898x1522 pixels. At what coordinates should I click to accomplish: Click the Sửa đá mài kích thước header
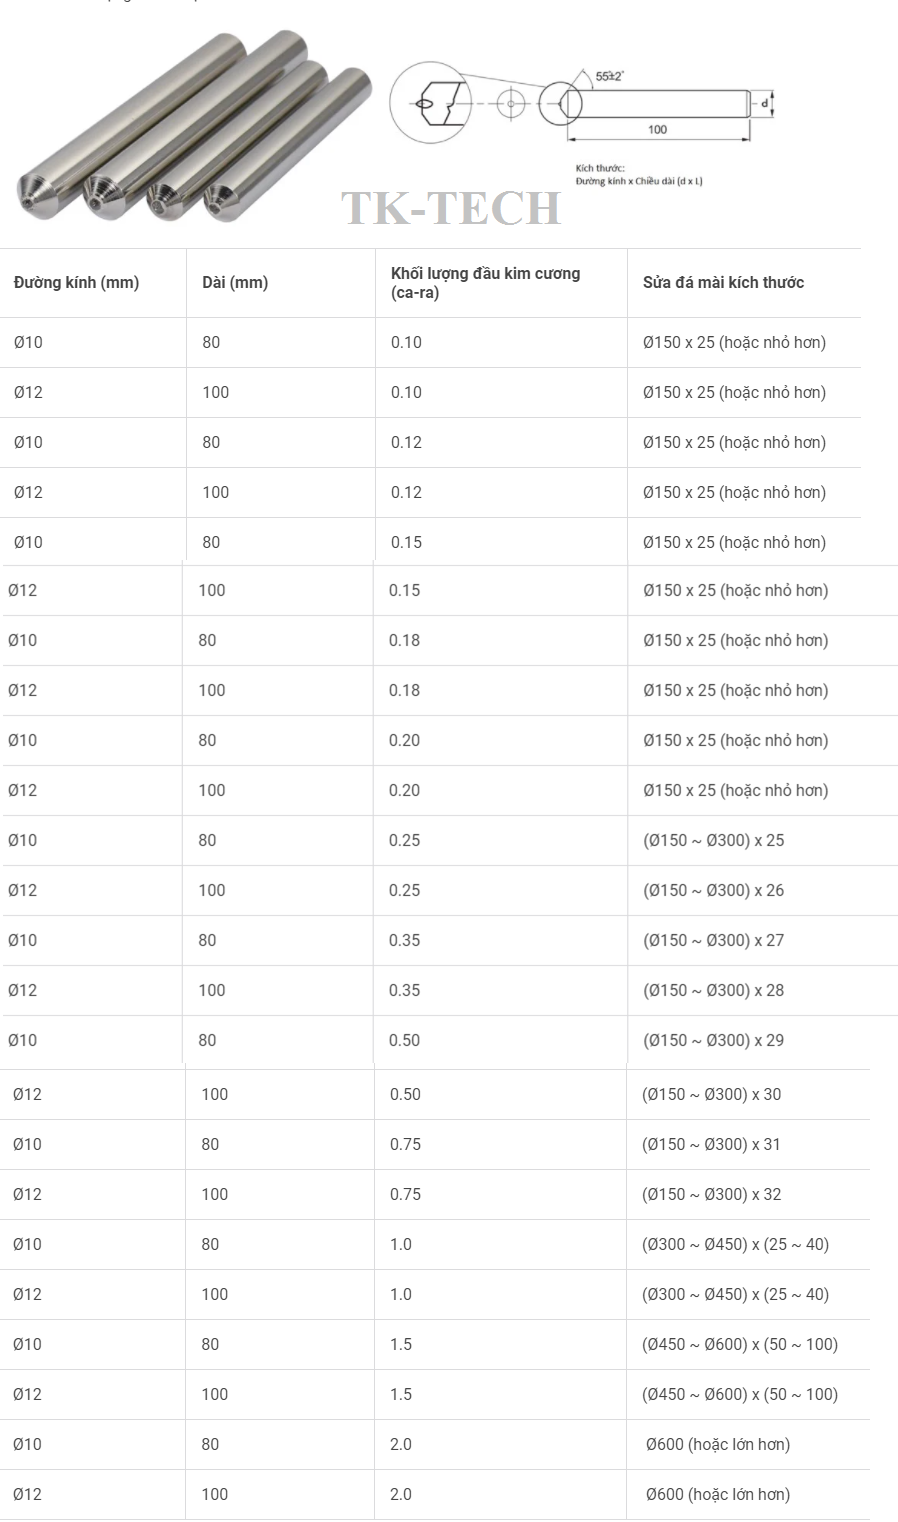point(723,283)
